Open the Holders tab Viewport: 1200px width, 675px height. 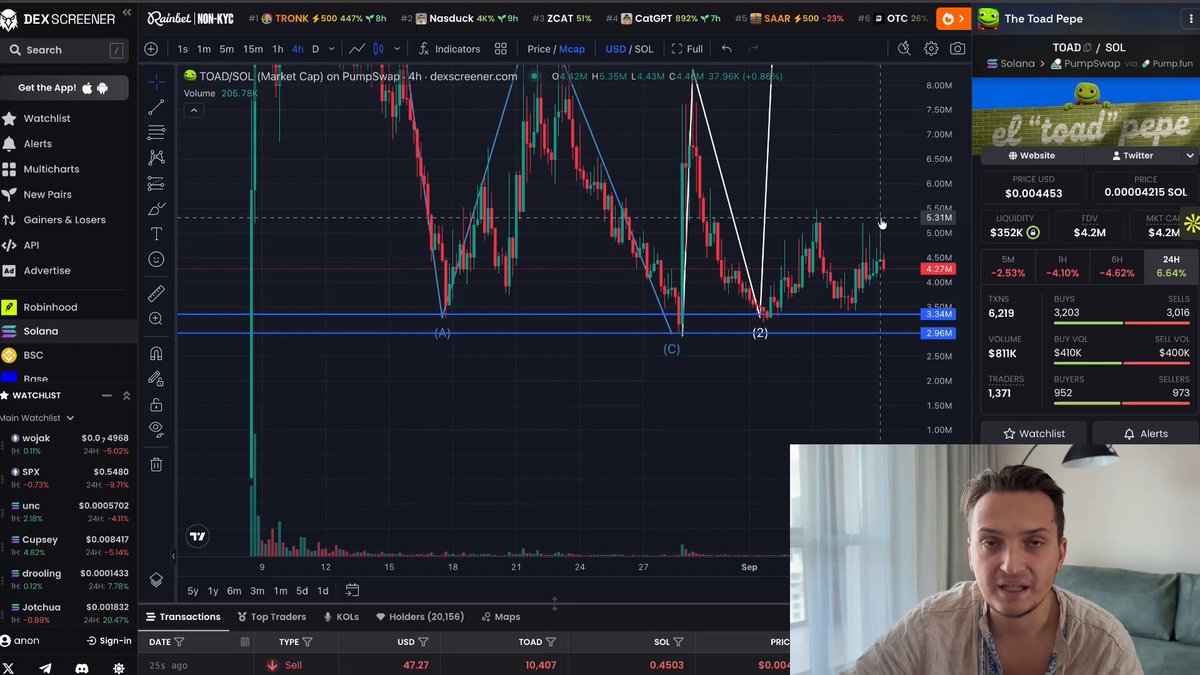click(x=420, y=617)
